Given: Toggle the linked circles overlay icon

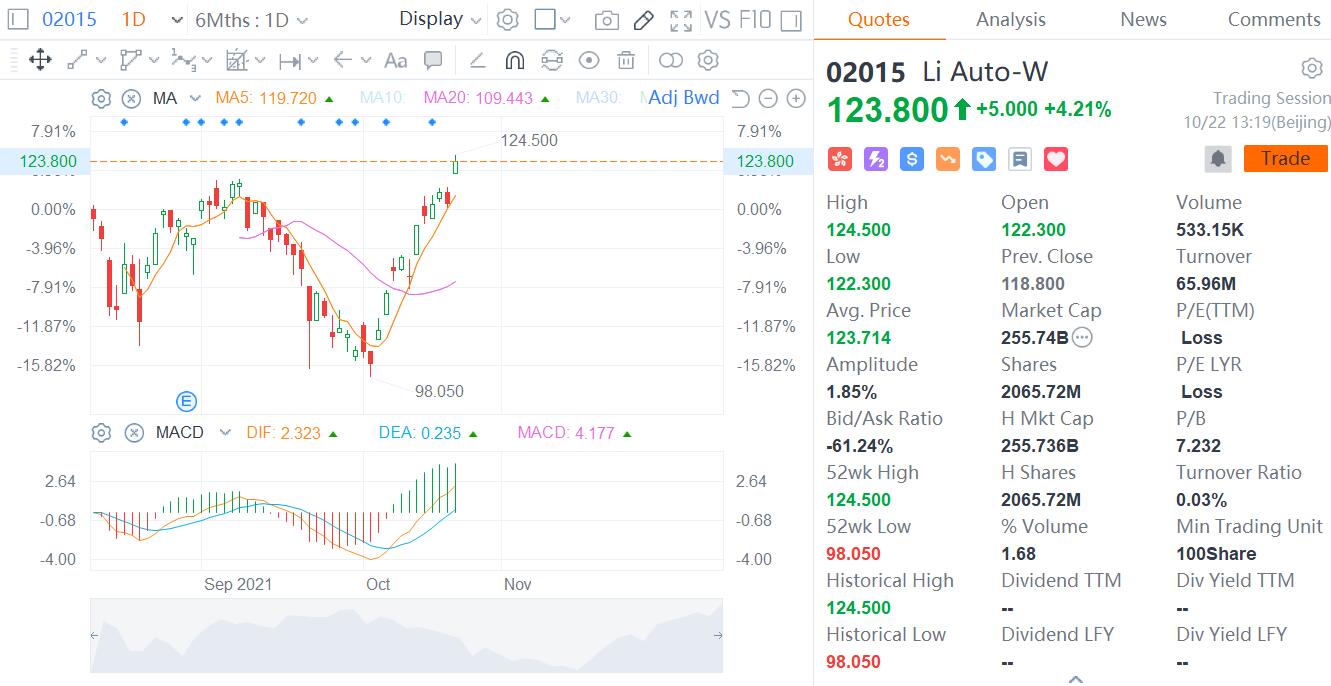Looking at the screenshot, I should pyautogui.click(x=671, y=61).
